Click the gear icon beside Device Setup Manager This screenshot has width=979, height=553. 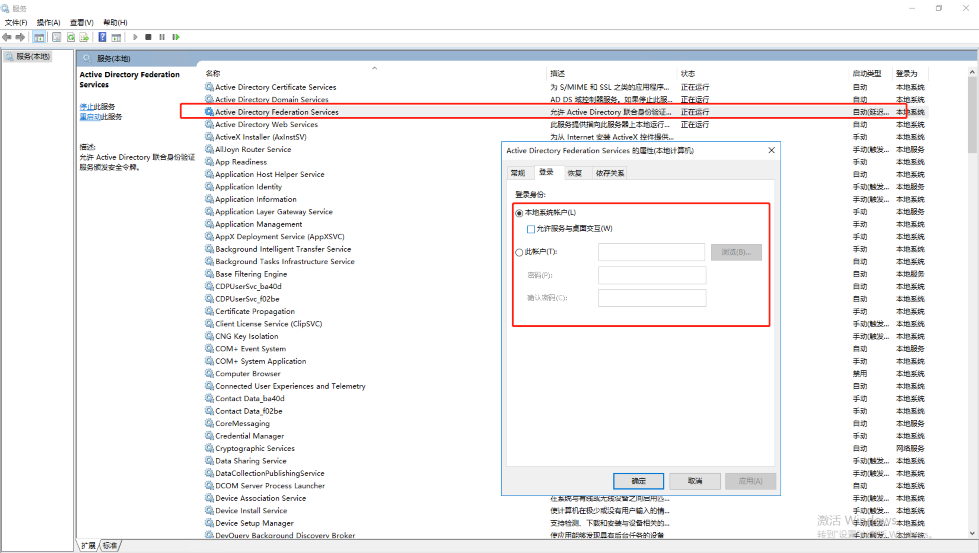click(209, 523)
